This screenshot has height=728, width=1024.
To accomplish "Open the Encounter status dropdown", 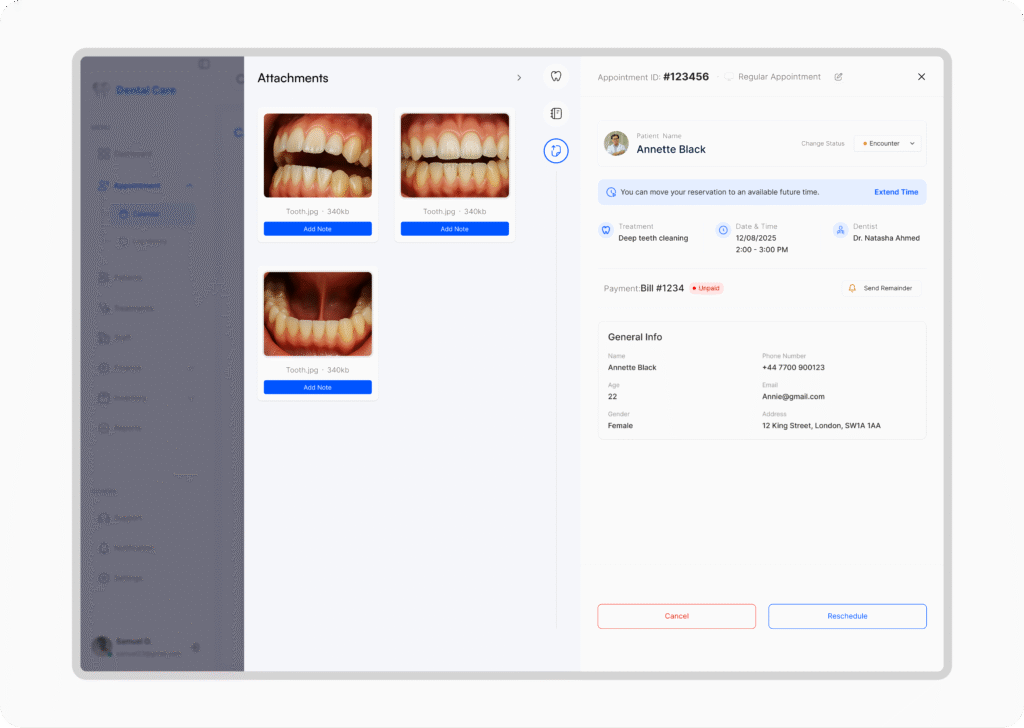I will (x=886, y=143).
